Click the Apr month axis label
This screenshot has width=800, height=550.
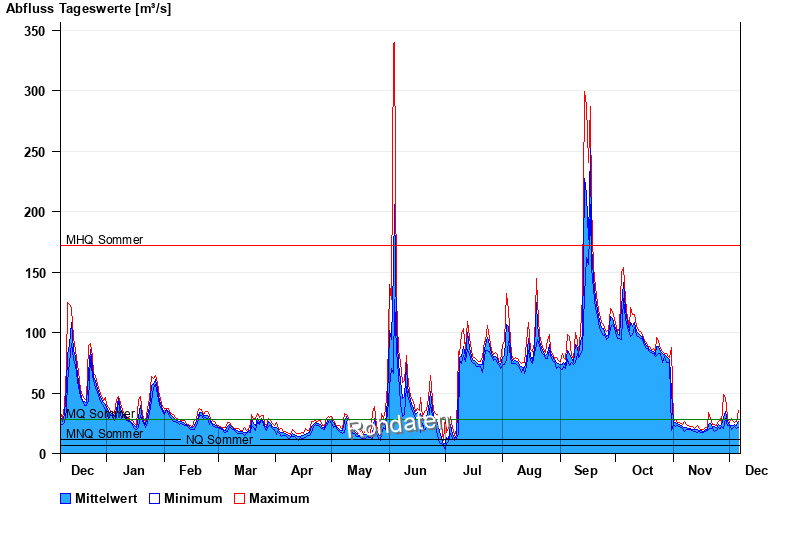pos(301,471)
